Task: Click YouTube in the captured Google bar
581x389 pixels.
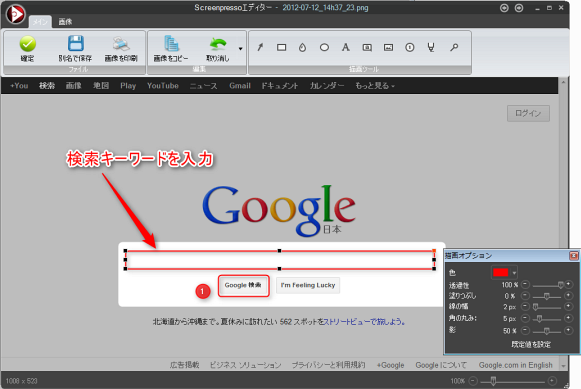Action: point(163,86)
